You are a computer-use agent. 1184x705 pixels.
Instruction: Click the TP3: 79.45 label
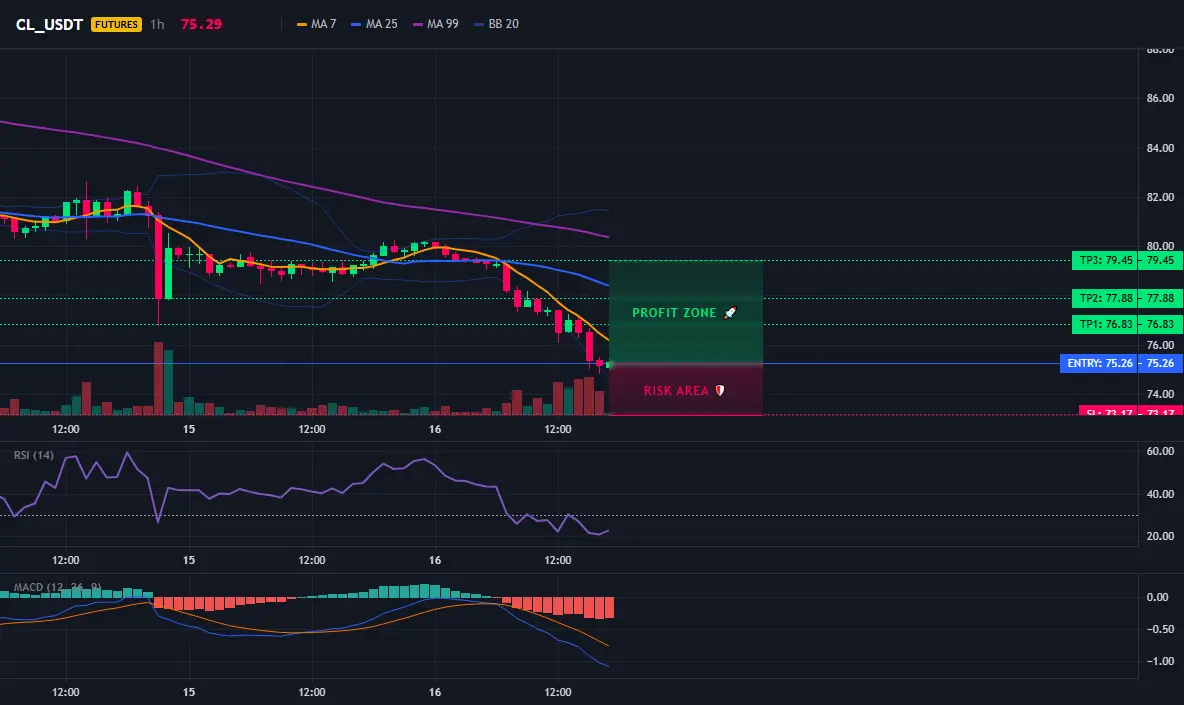[x=1105, y=260]
